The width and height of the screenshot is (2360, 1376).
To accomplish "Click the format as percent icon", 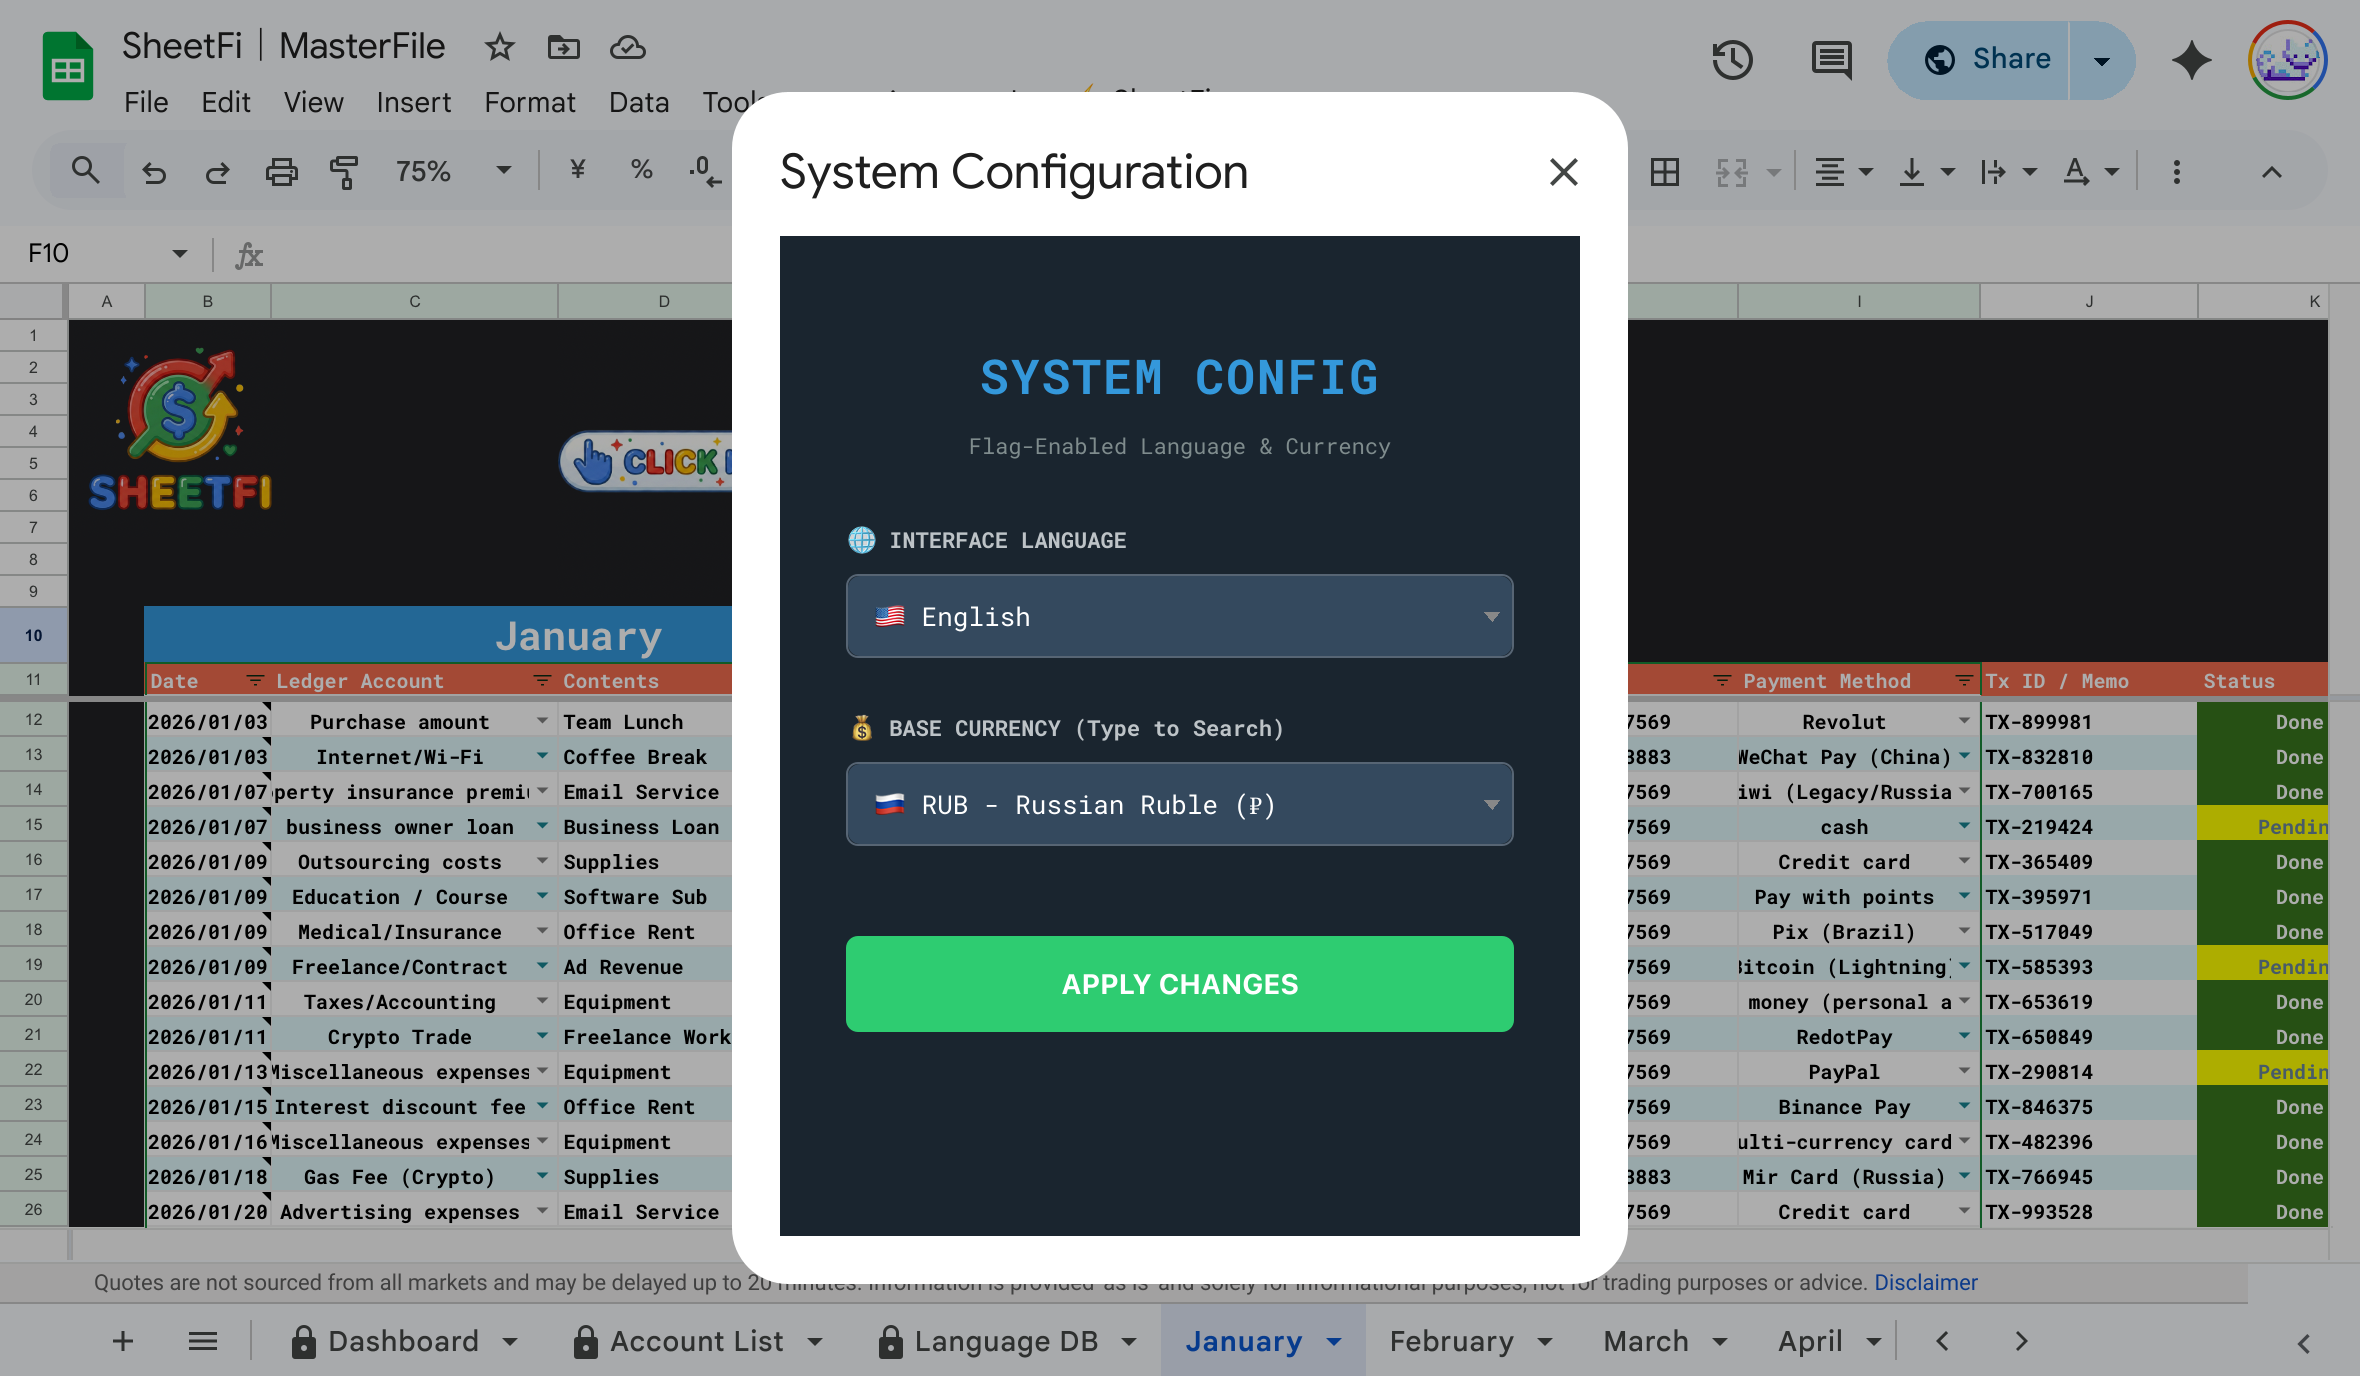I will tap(641, 170).
